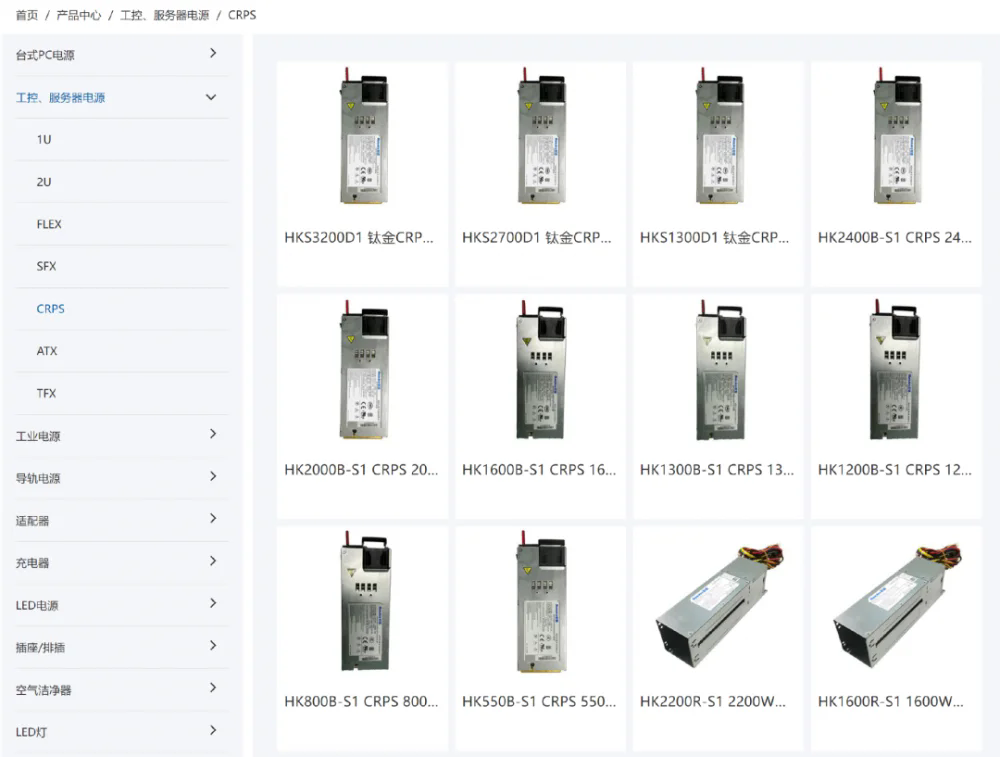
Task: Collapse the 工控、服务器电源 category chevron
Action: 211,97
